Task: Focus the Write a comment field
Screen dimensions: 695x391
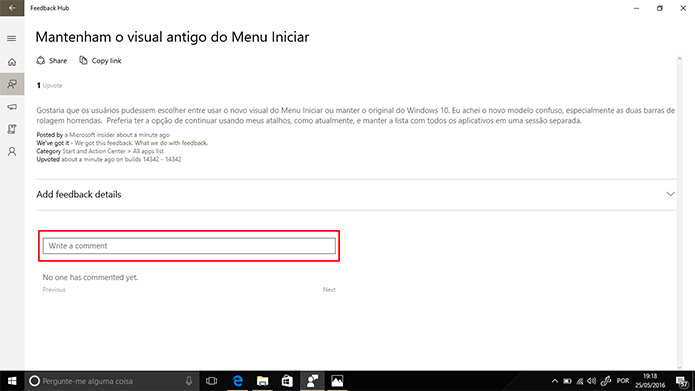Action: 189,246
